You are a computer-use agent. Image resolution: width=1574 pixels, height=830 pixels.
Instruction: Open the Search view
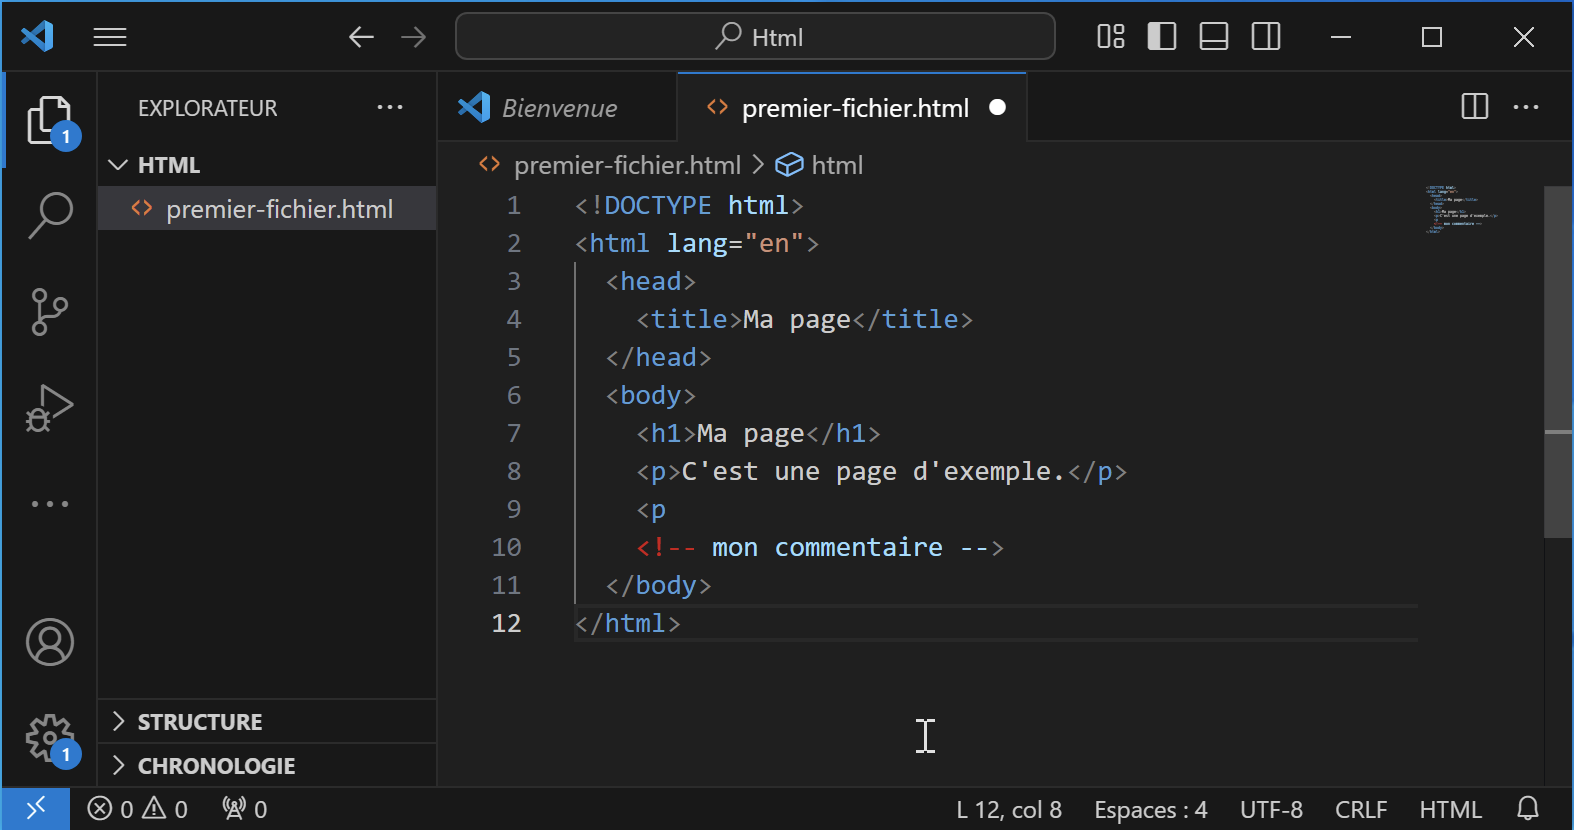point(49,215)
